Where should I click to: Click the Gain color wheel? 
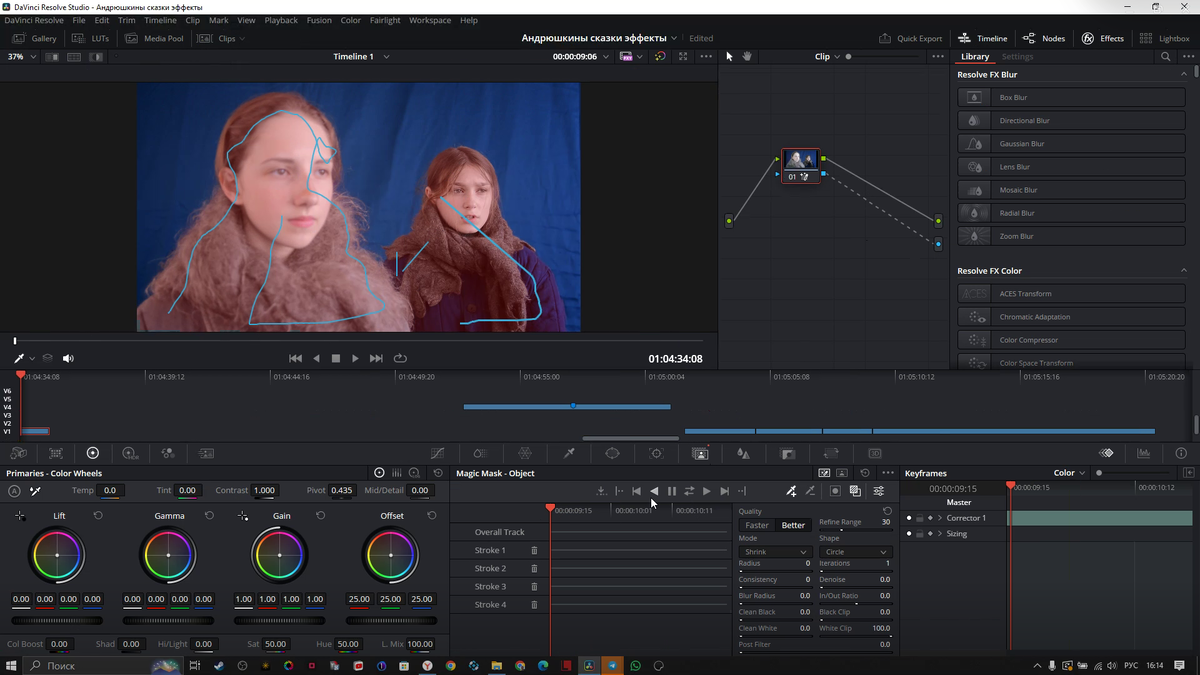pos(280,554)
